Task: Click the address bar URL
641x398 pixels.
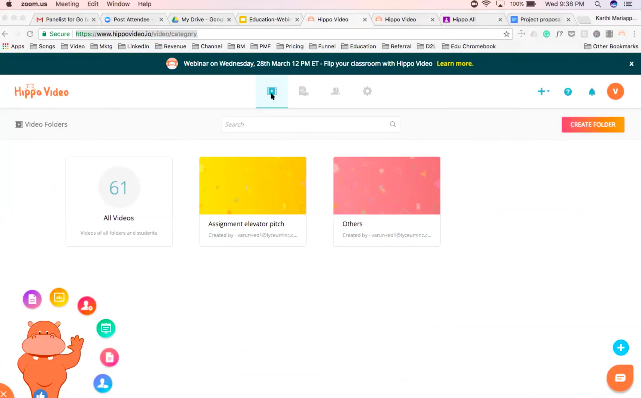Action: click(136, 34)
